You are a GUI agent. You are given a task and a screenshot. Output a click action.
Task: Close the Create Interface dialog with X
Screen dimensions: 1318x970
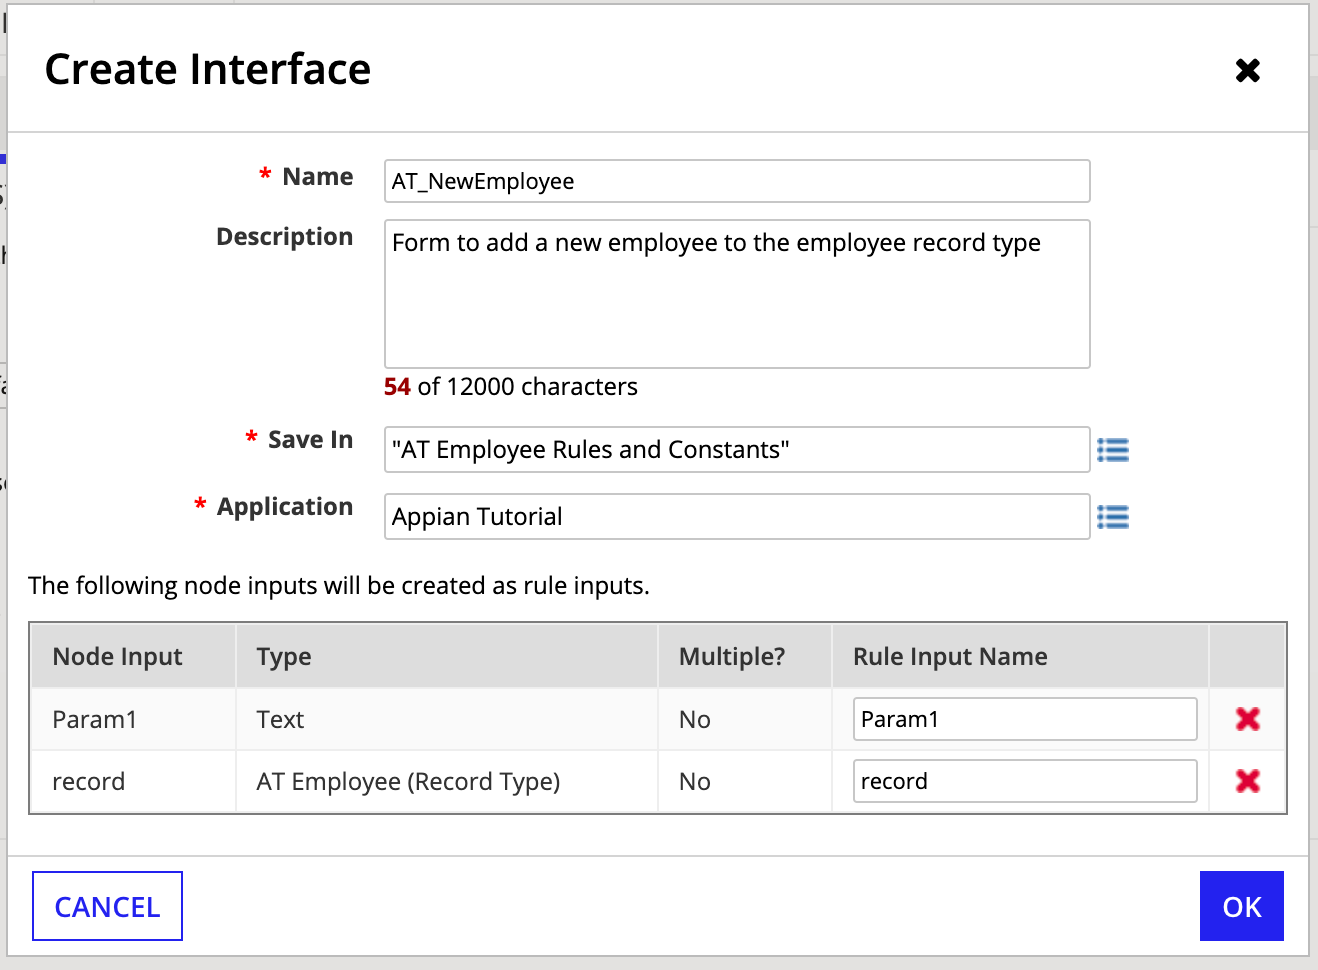tap(1247, 70)
